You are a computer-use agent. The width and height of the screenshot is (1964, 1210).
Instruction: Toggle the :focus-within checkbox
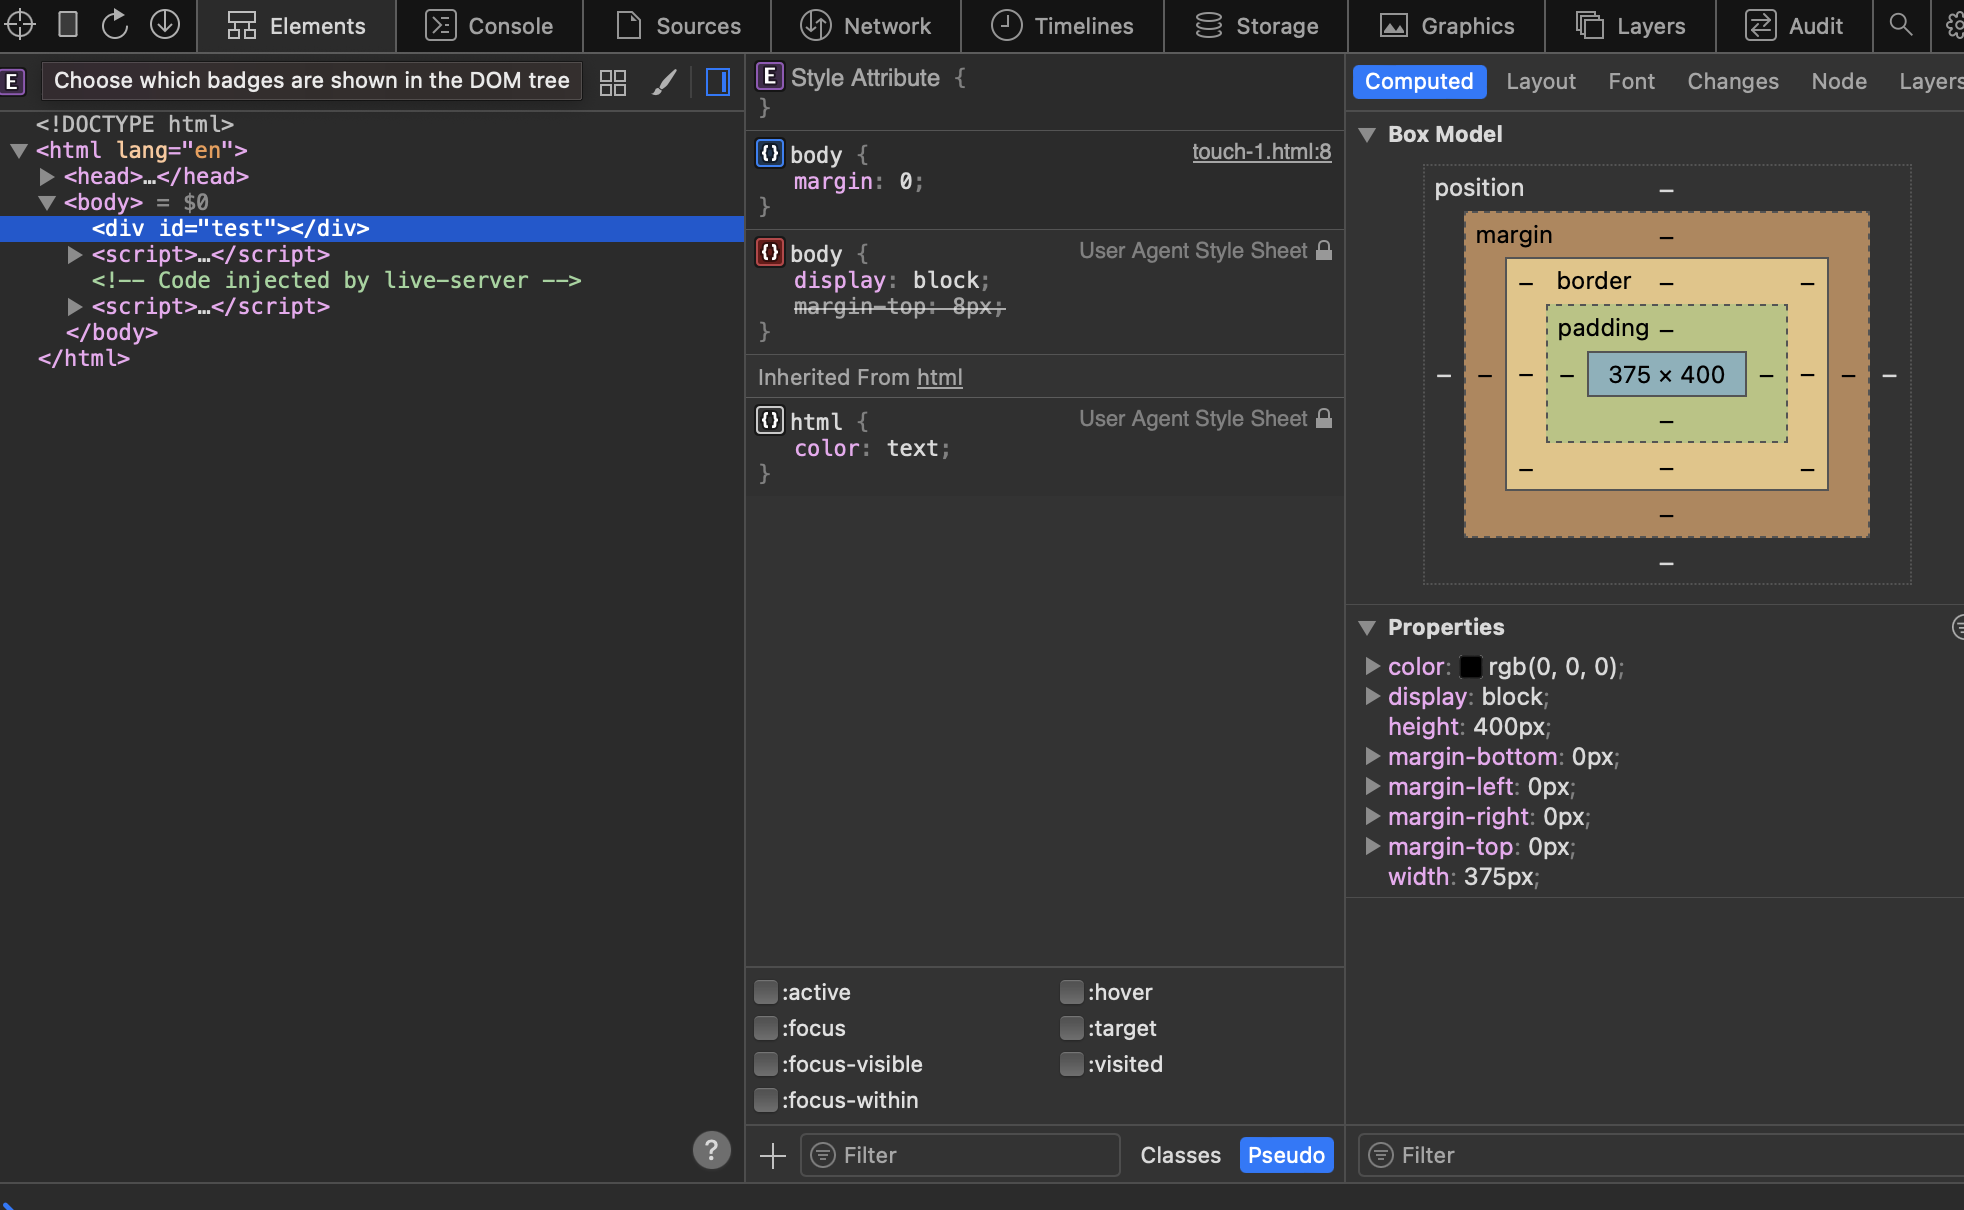click(766, 1100)
